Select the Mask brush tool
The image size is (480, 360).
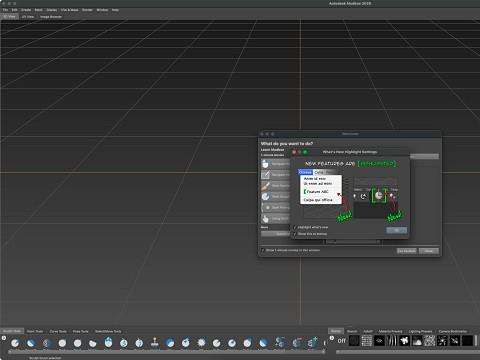297,343
